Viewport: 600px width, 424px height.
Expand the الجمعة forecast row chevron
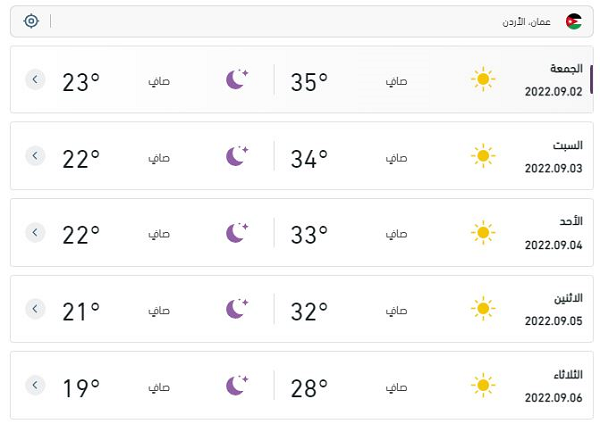pyautogui.click(x=35, y=79)
